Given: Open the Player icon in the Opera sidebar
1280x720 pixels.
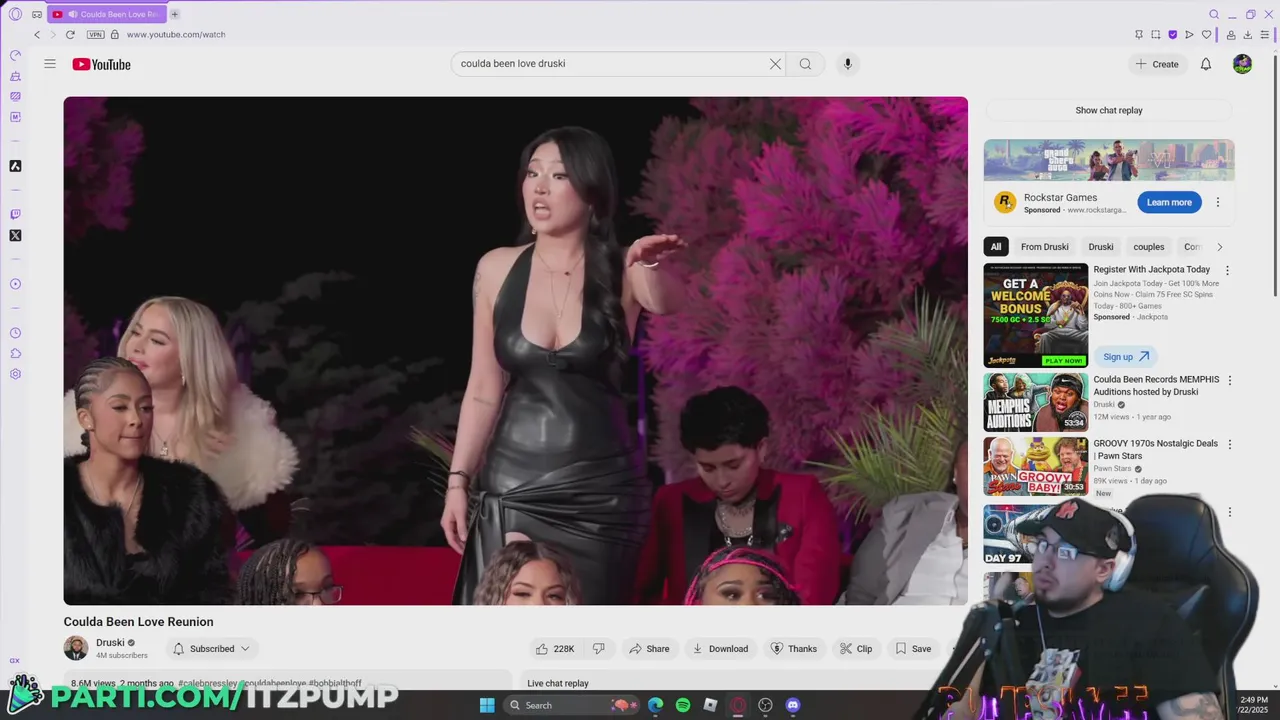Looking at the screenshot, I should 15,284.
